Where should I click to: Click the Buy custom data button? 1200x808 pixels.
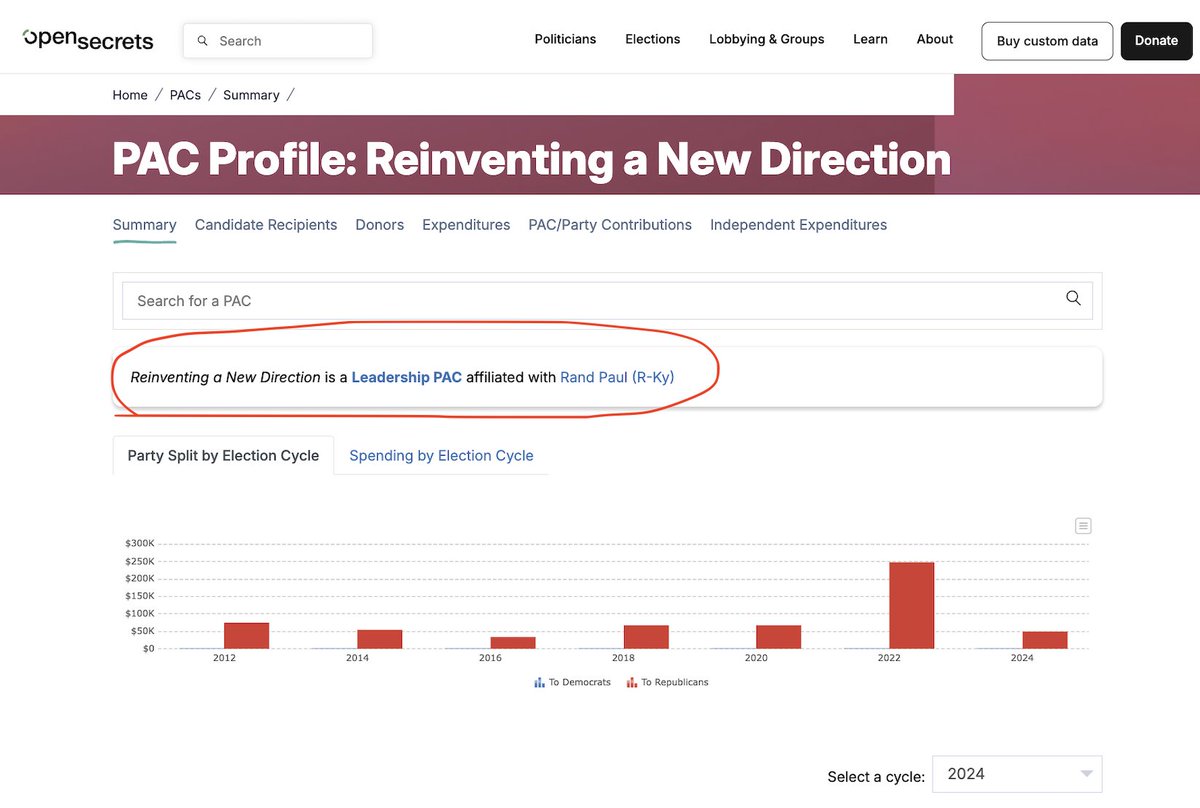click(1047, 41)
